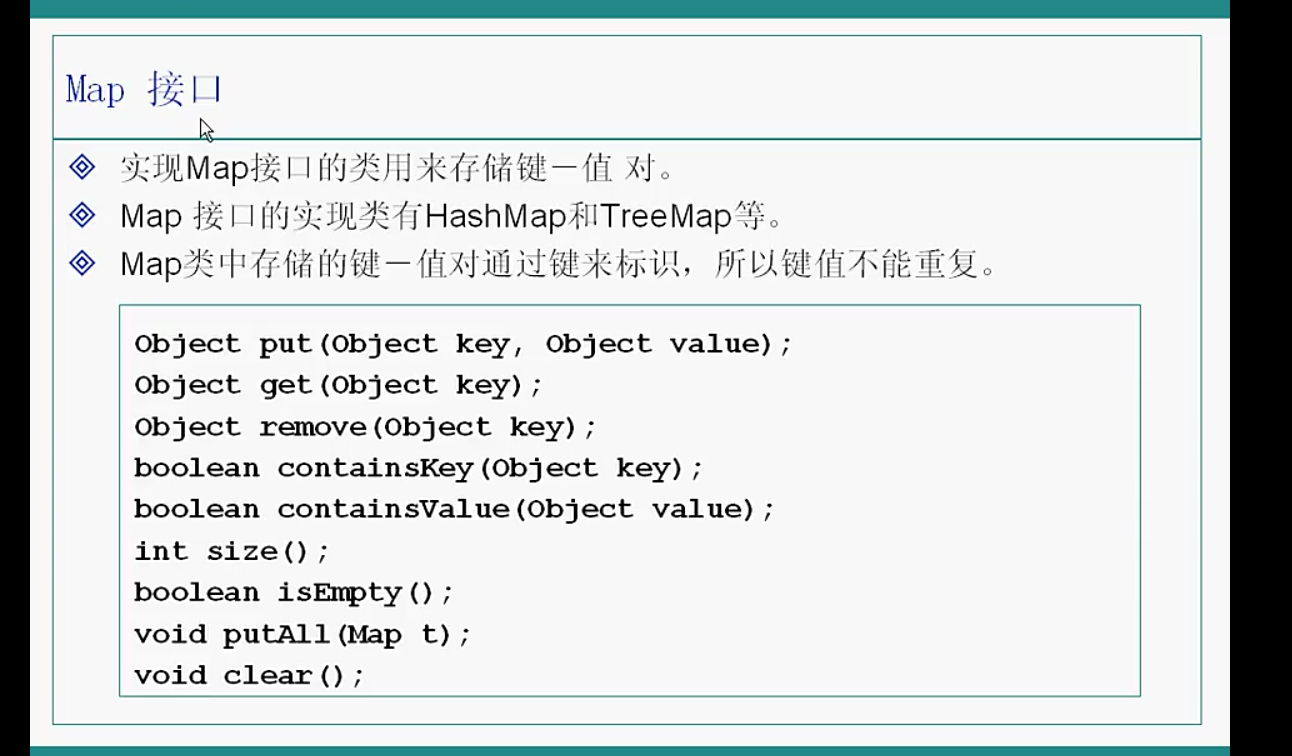The image size is (1292, 756).
Task: Select the line 实现Map接口的类用来存储键-值对
Action: (x=396, y=167)
